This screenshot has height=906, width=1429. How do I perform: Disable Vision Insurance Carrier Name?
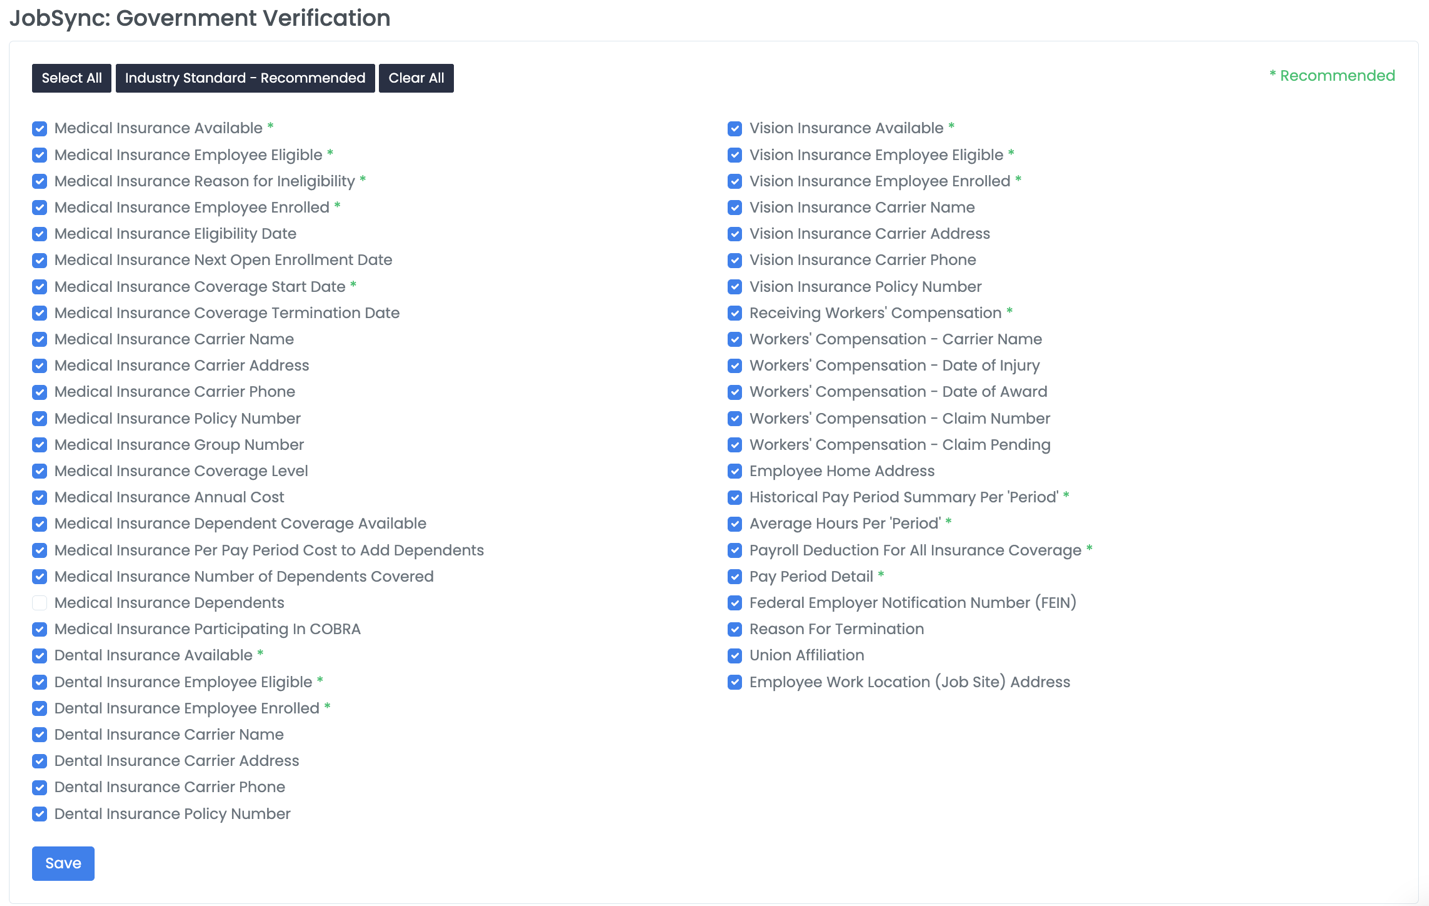735,208
